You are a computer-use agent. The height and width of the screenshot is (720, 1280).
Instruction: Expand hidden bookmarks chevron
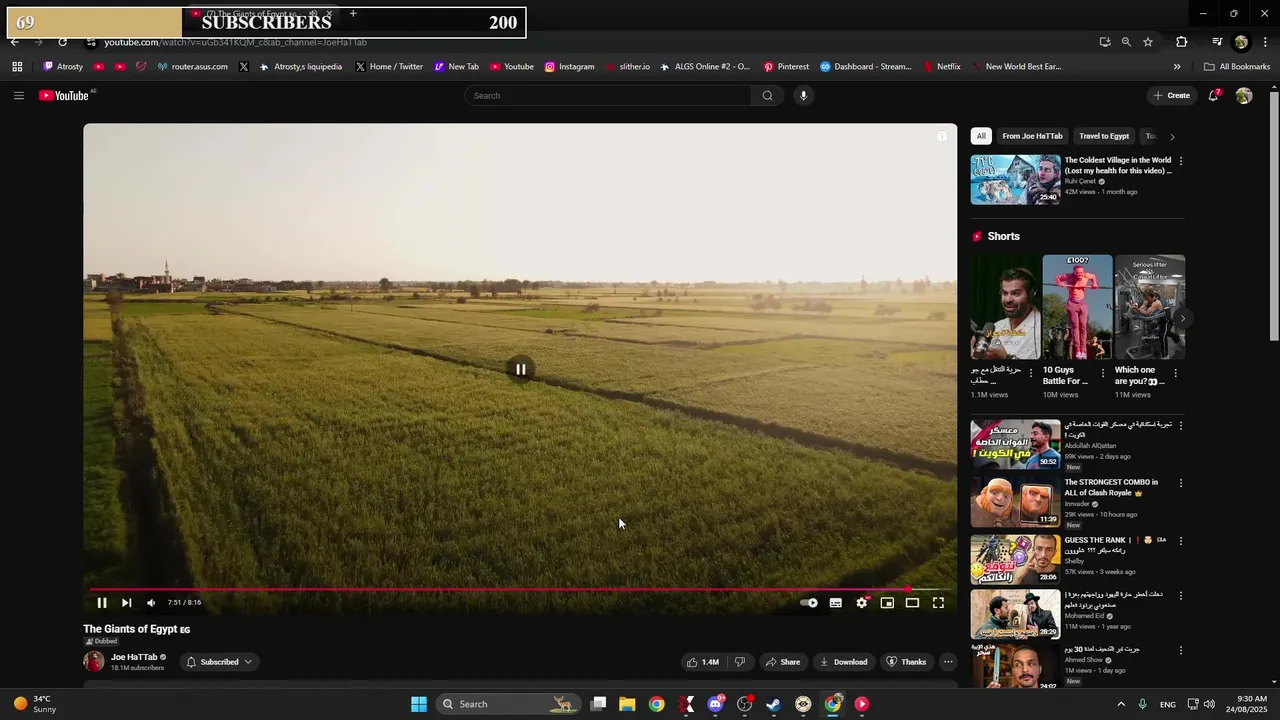coord(1177,67)
